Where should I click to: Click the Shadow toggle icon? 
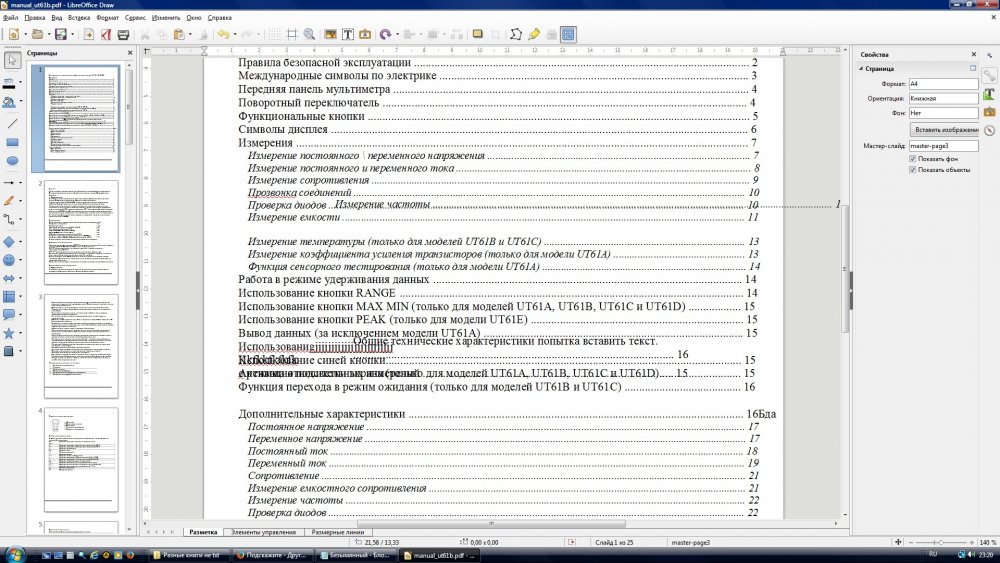tap(478, 34)
